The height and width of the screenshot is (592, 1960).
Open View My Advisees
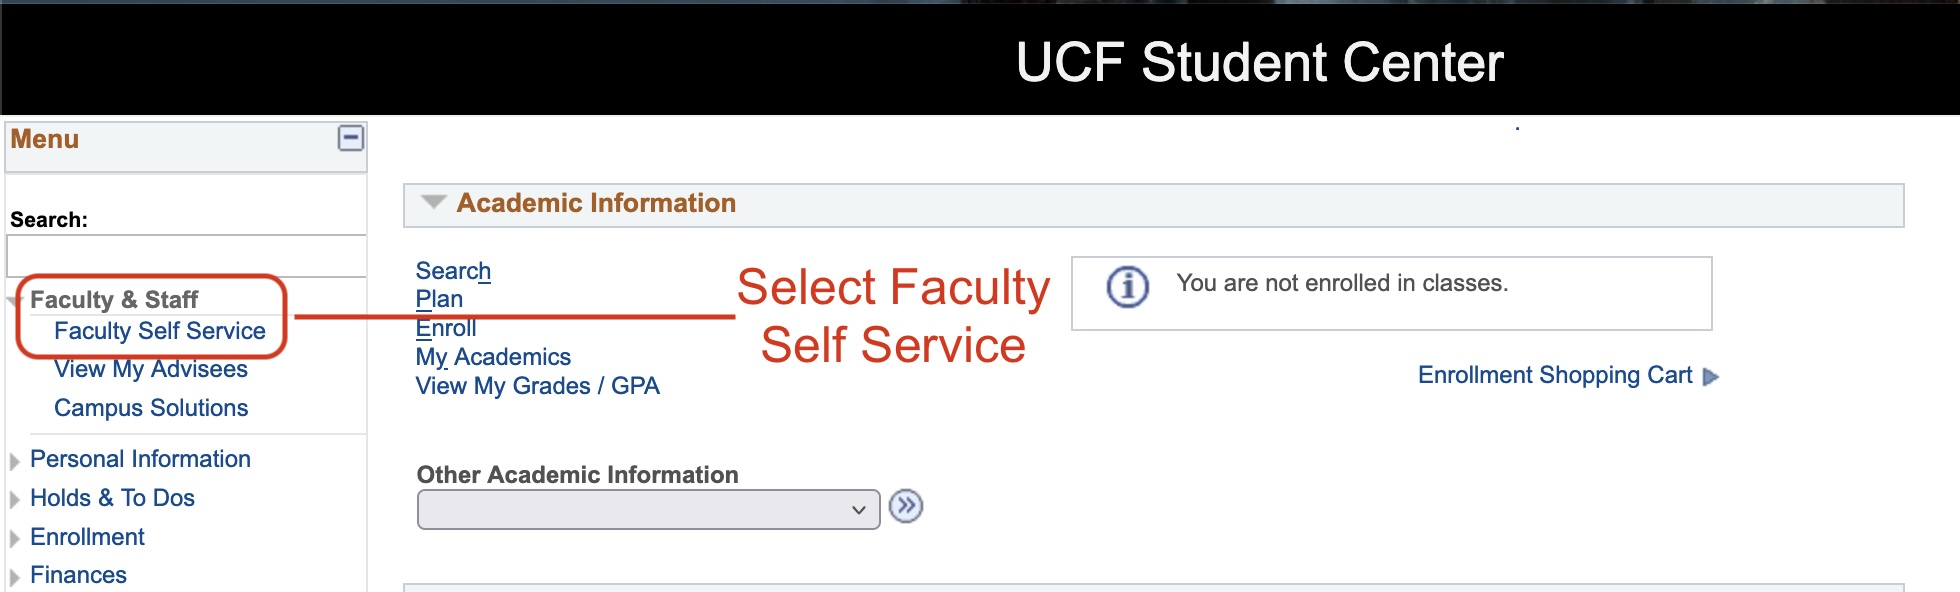150,369
